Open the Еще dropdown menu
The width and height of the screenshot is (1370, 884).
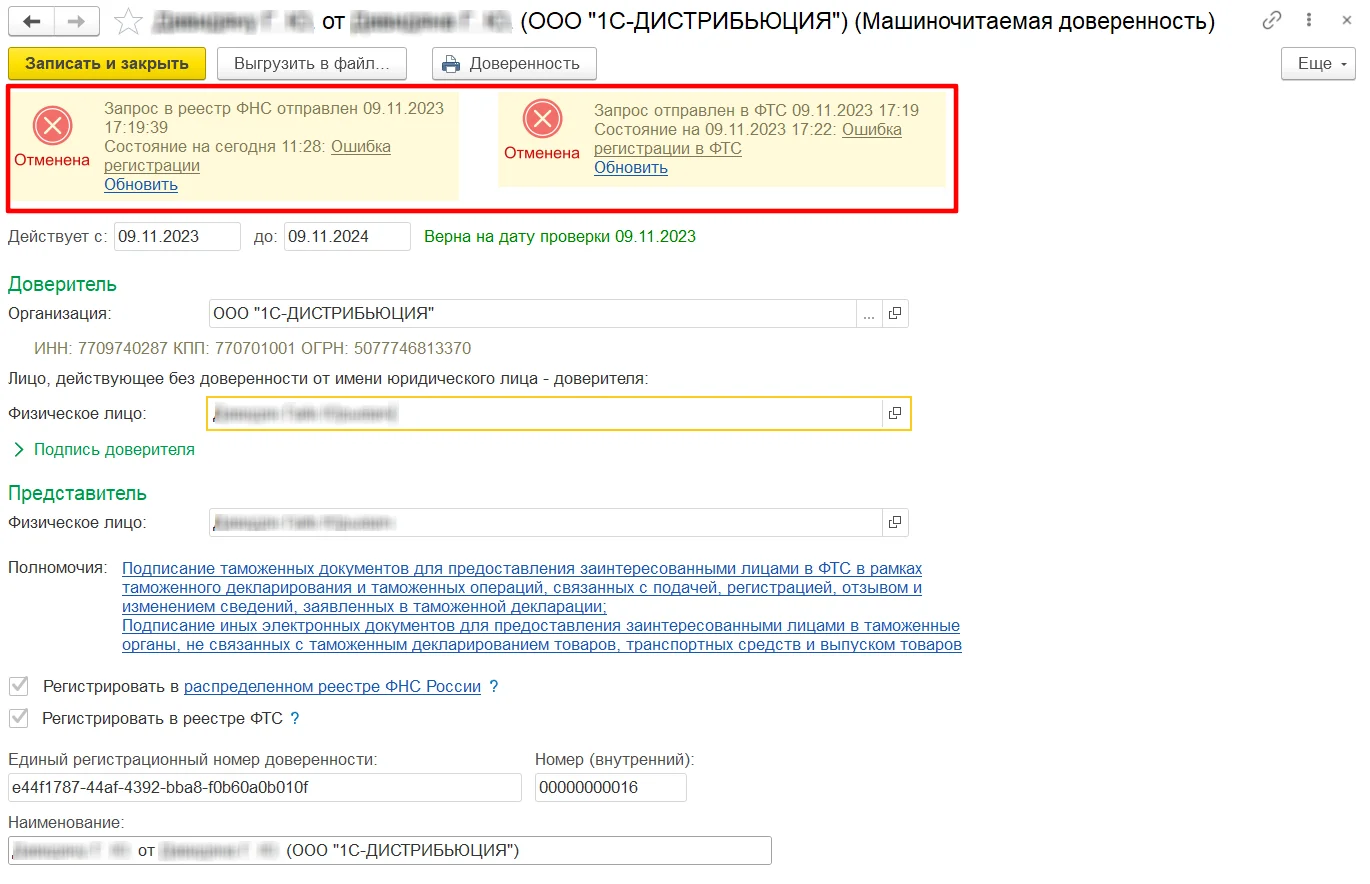pos(1318,64)
